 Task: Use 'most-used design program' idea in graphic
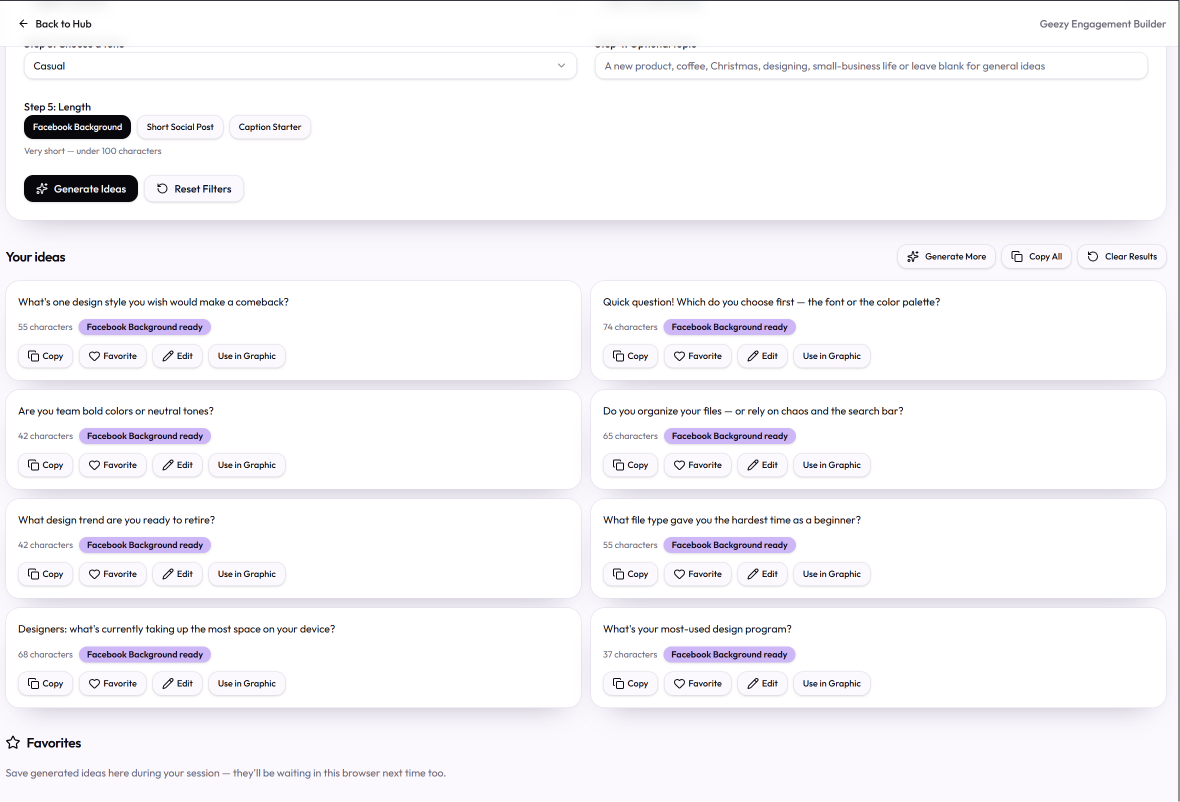click(832, 683)
